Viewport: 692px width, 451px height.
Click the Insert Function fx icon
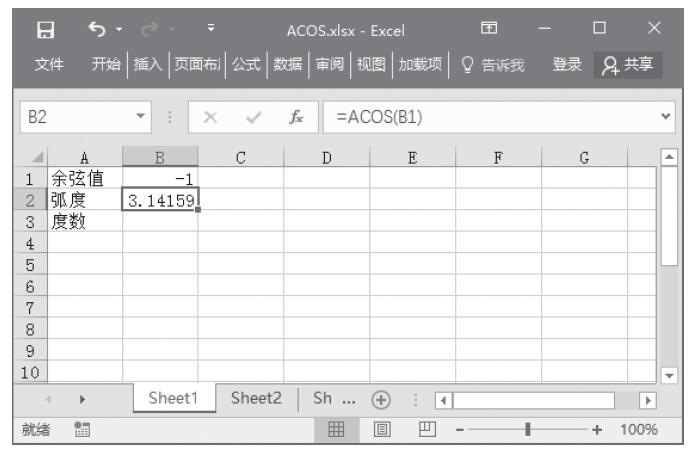[x=298, y=116]
